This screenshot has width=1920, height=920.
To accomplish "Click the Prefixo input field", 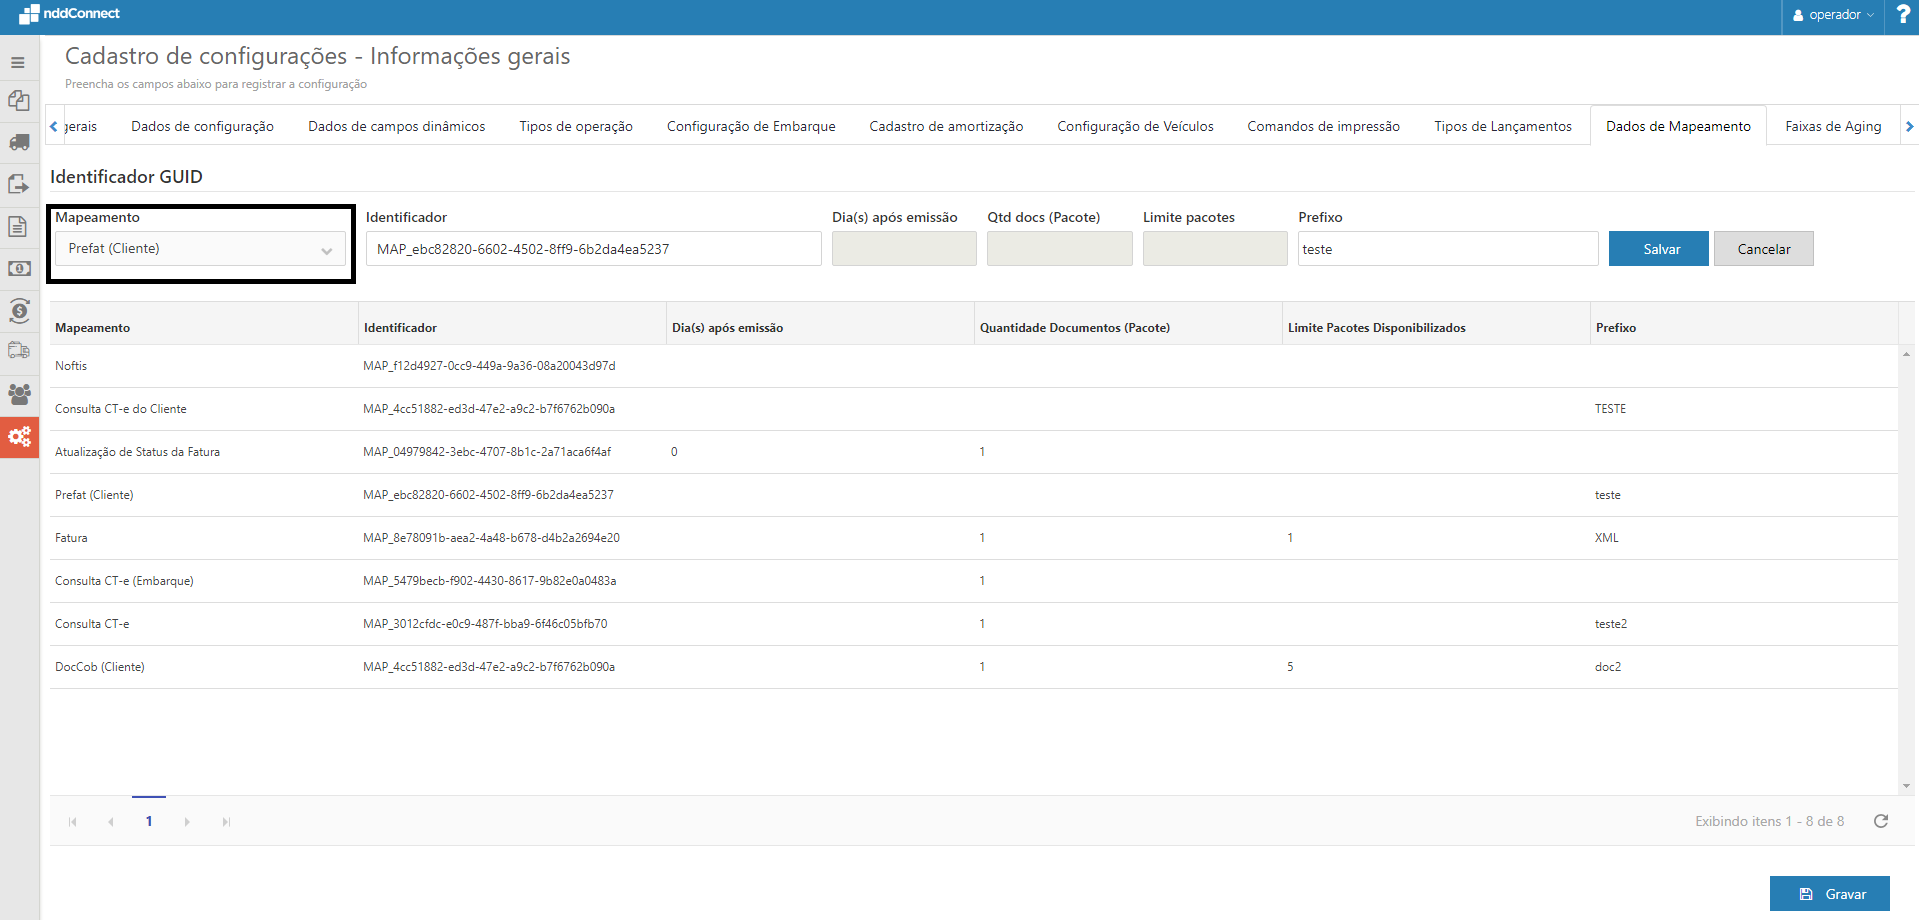I will coord(1447,249).
